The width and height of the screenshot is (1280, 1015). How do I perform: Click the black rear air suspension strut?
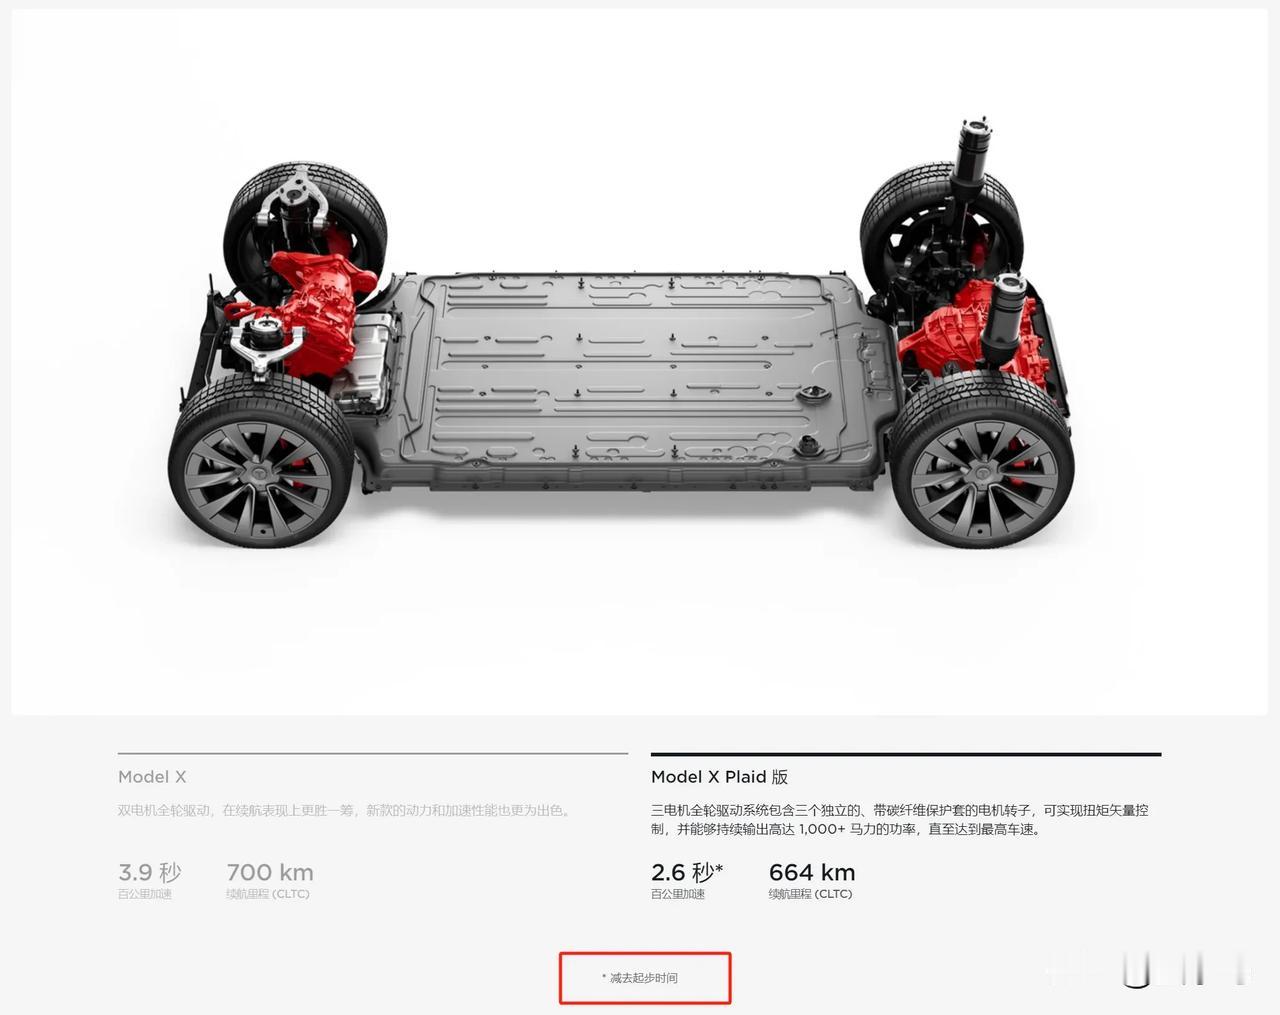[x=971, y=160]
